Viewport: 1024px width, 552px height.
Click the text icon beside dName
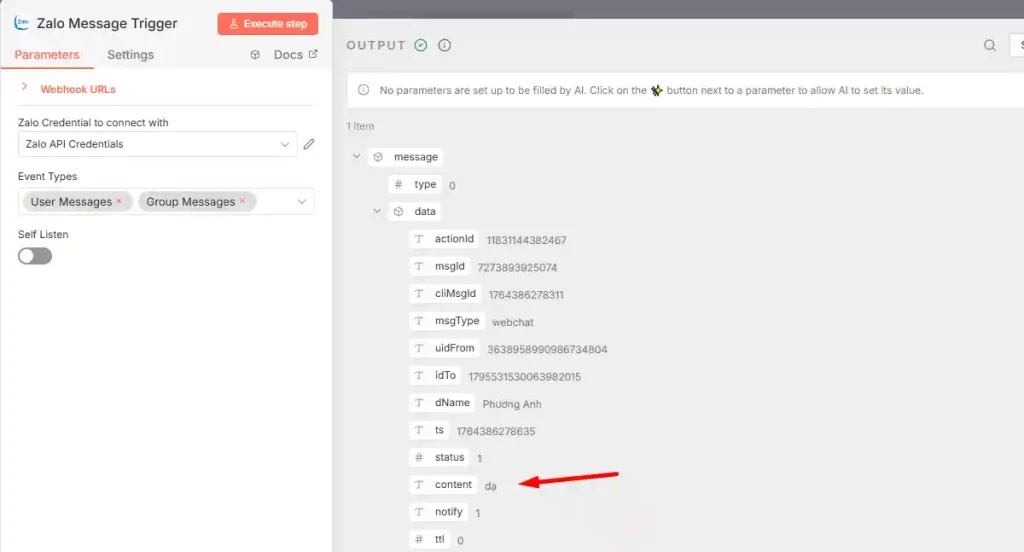tap(419, 403)
